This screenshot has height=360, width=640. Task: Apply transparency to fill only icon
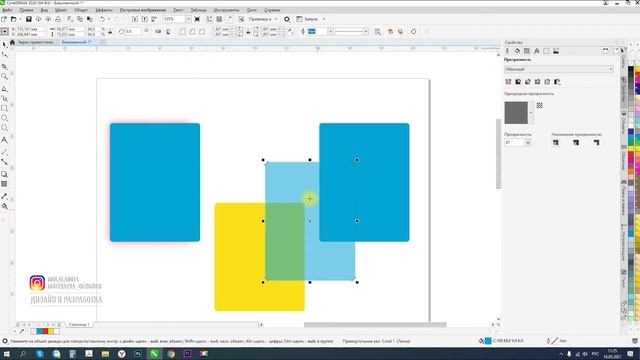click(576, 142)
